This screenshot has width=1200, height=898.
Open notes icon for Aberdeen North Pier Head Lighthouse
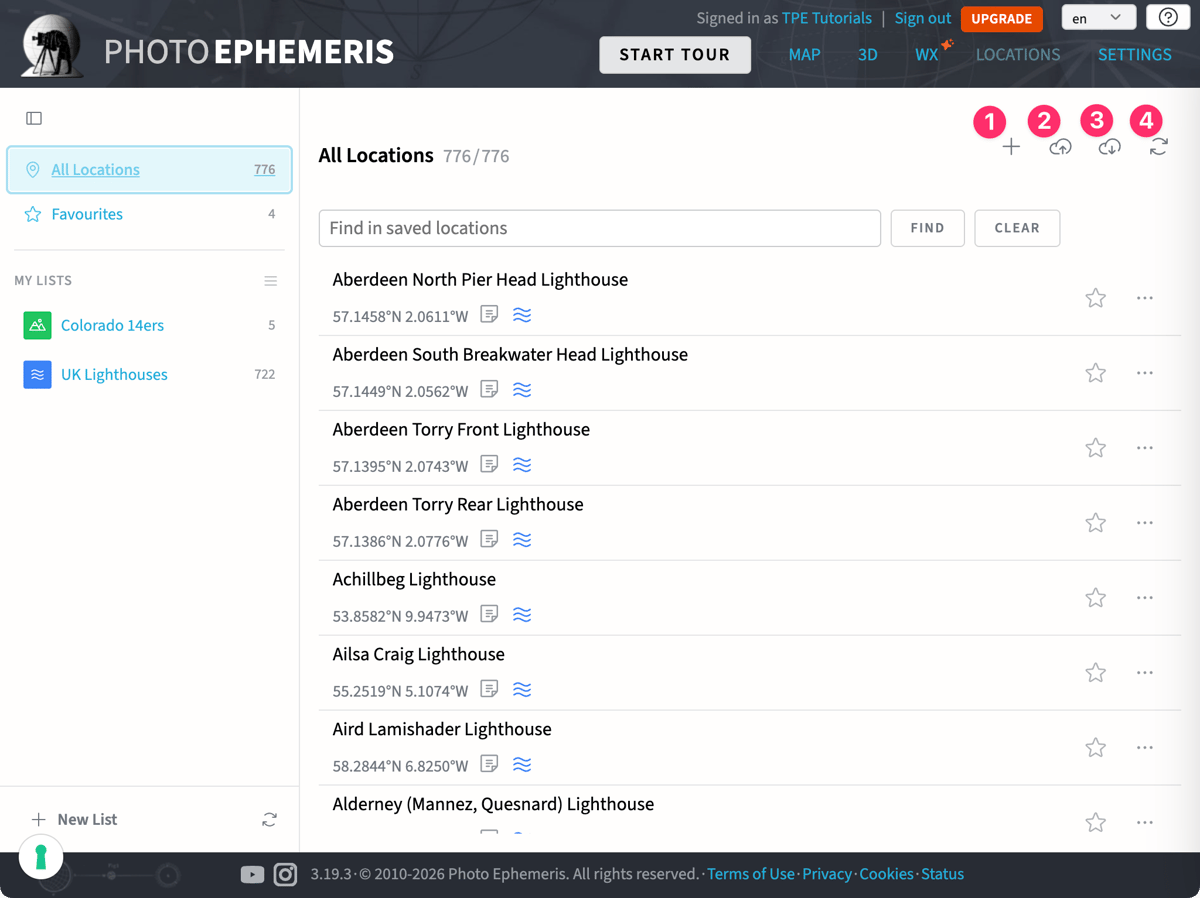[x=489, y=314]
